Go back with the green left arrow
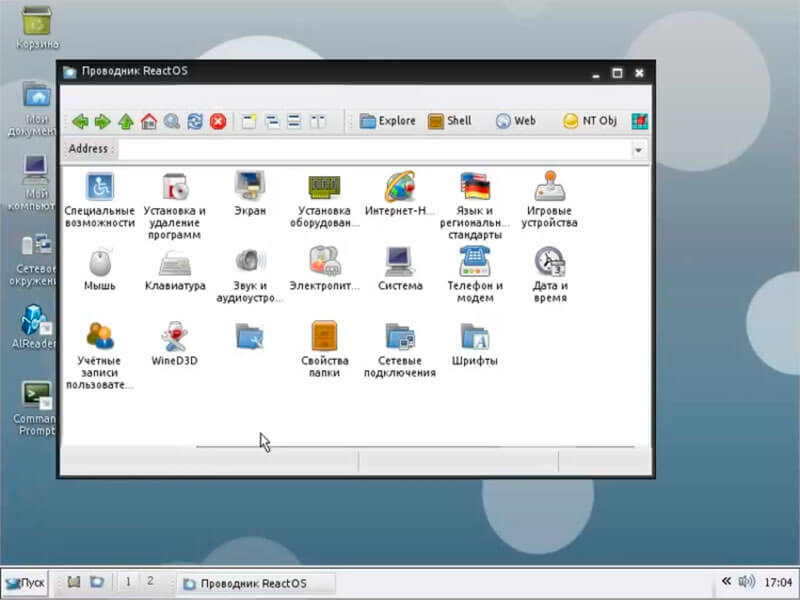The height and width of the screenshot is (600, 800). click(x=80, y=121)
